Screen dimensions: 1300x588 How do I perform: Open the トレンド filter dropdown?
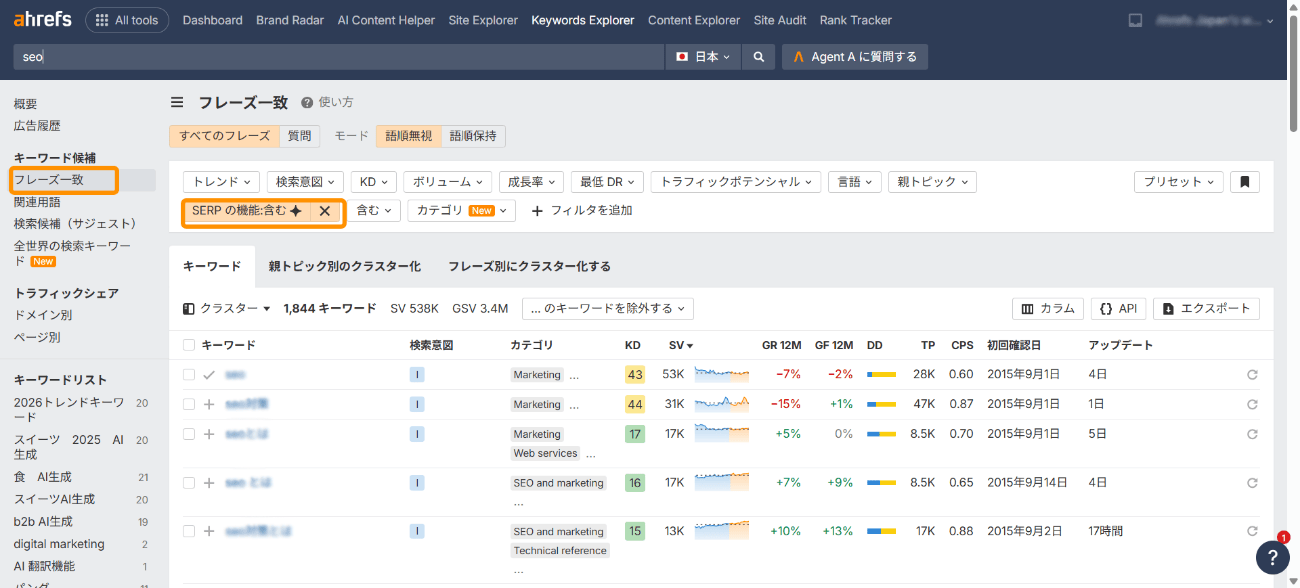tap(221, 182)
